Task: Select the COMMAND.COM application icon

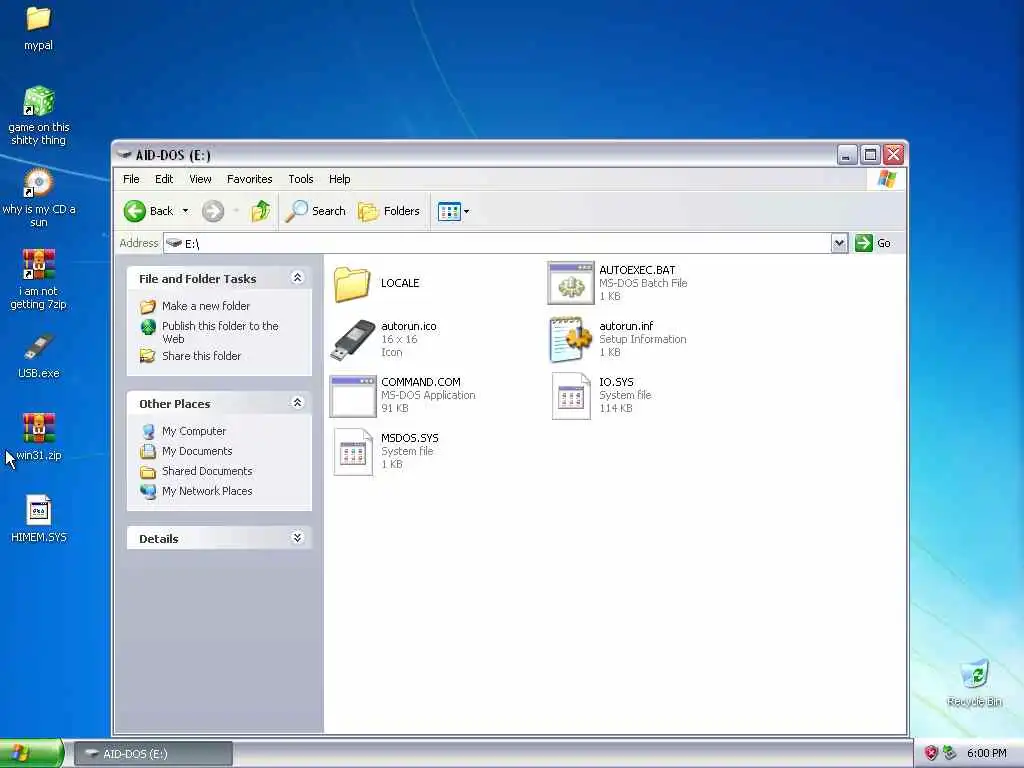Action: click(x=353, y=396)
